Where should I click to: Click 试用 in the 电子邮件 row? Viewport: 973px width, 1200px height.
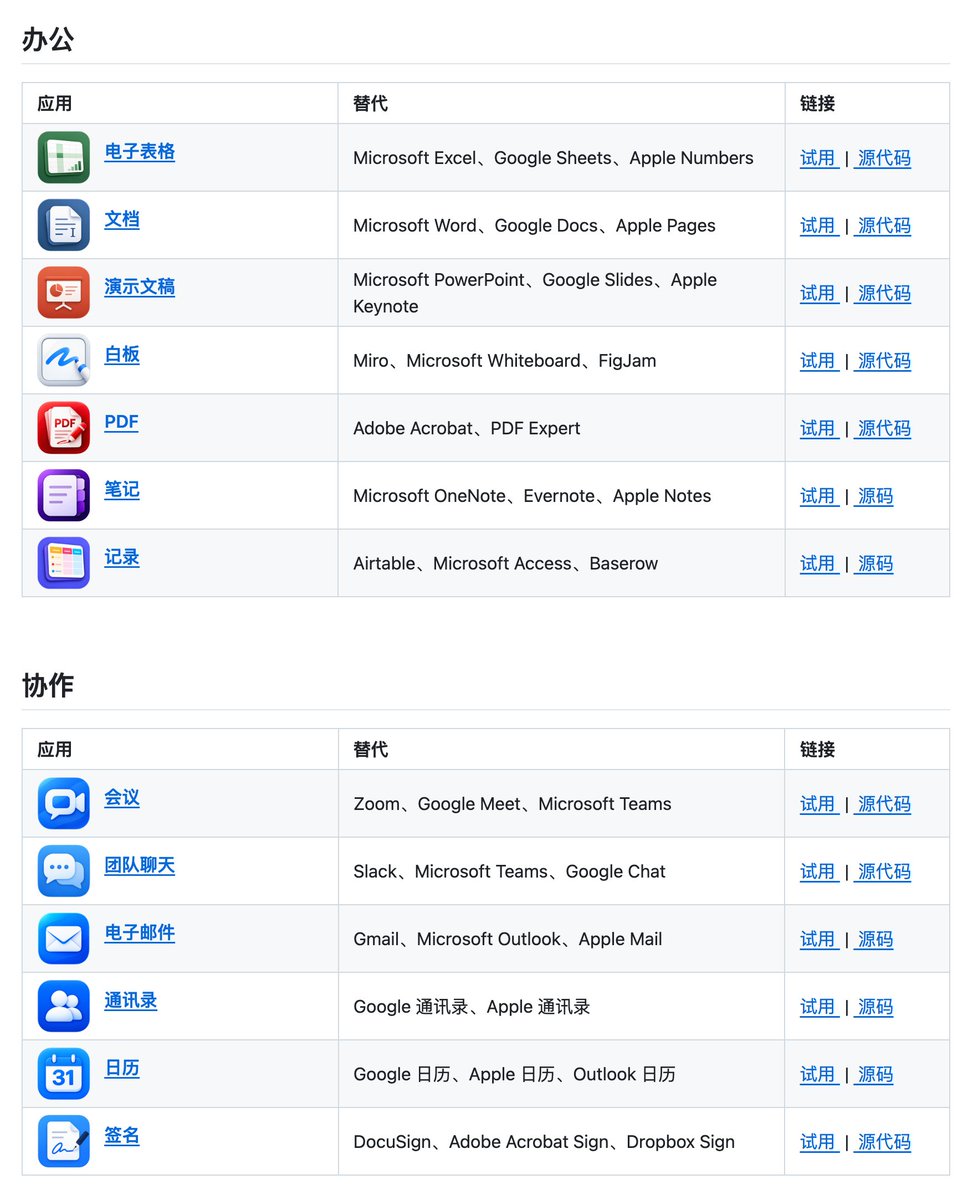[818, 939]
